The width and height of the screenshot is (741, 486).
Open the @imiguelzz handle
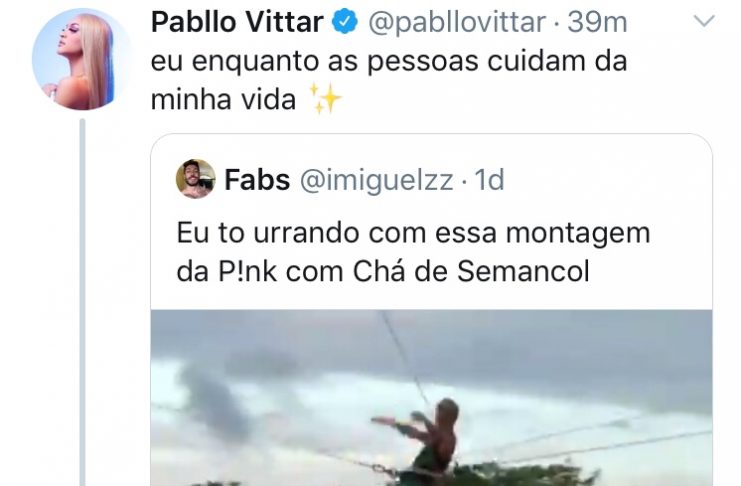tap(377, 181)
